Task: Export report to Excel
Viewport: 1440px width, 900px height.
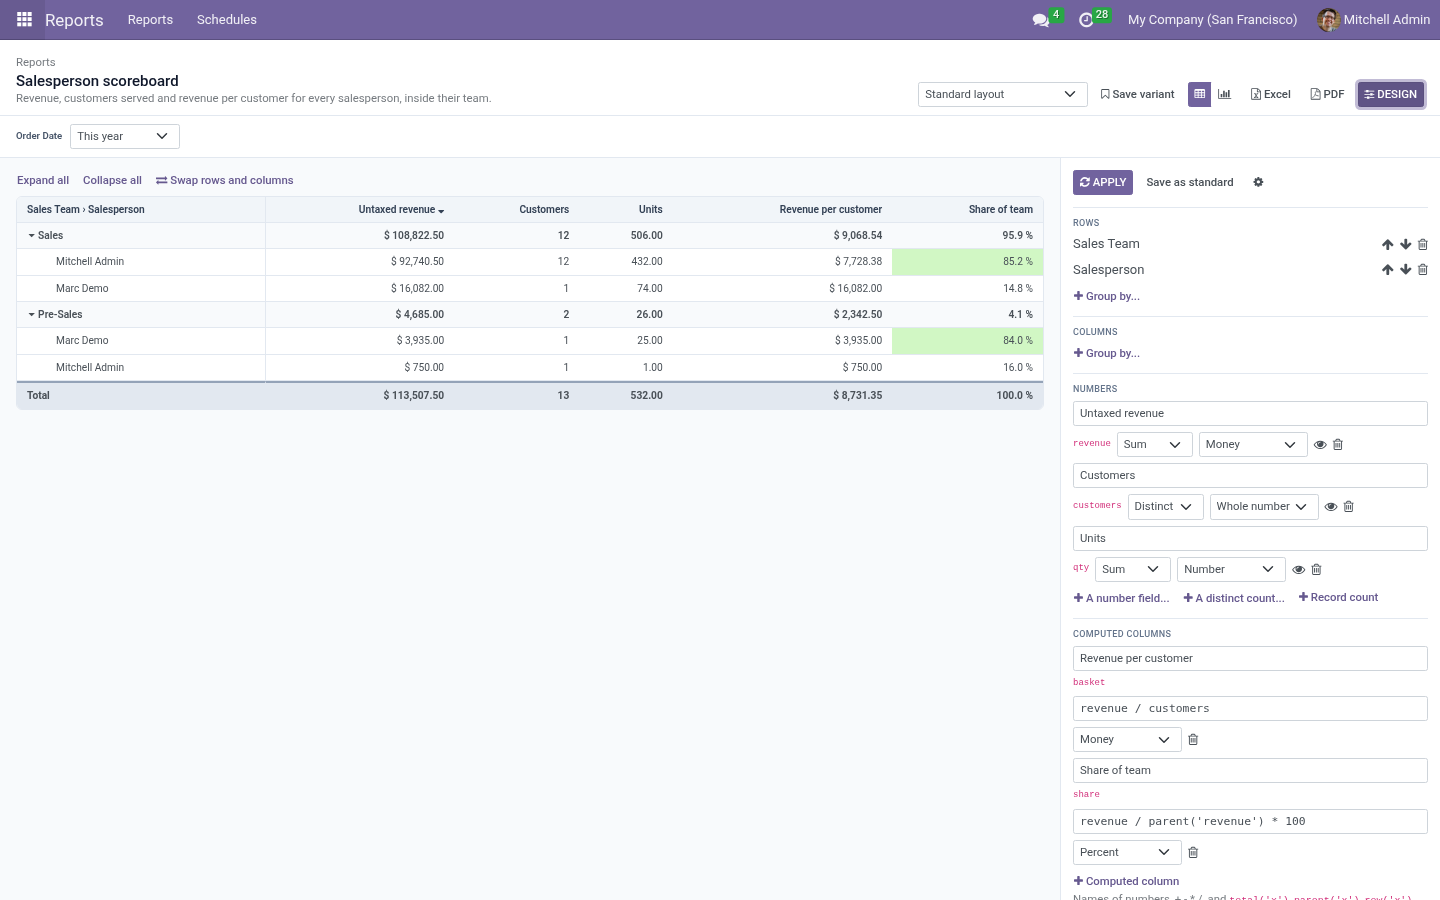Action: 1270,94
